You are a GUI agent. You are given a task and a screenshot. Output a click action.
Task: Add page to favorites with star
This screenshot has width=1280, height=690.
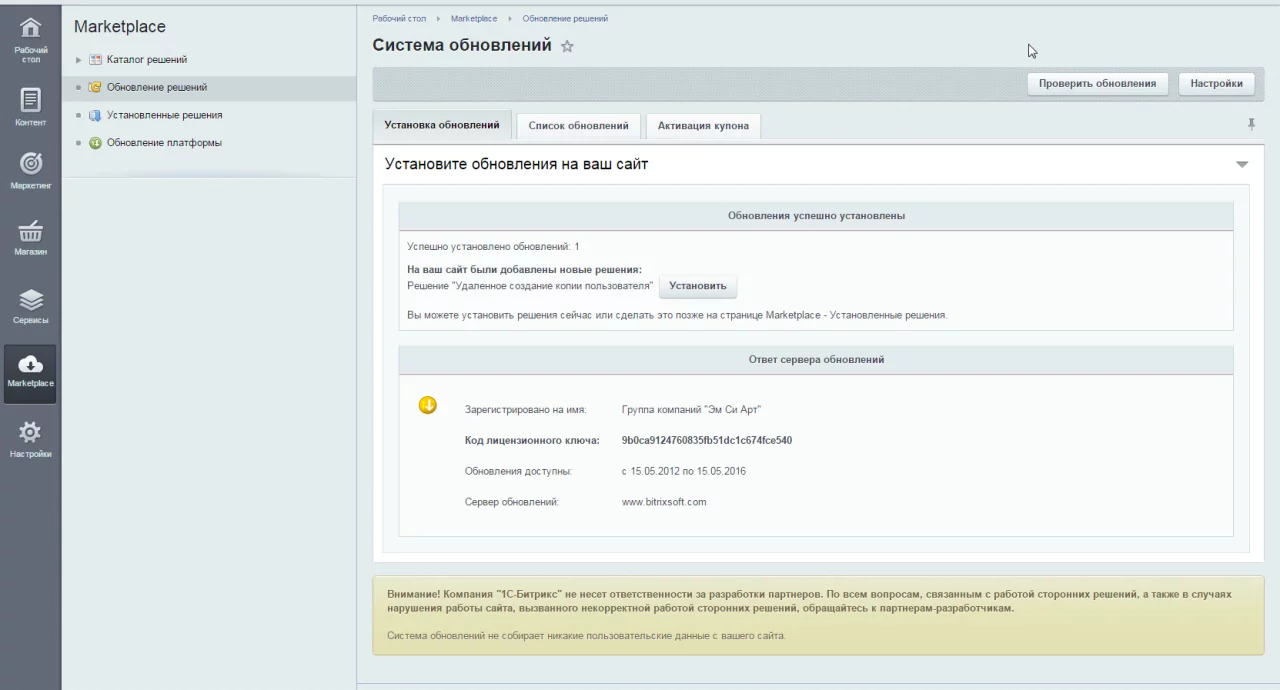click(567, 46)
